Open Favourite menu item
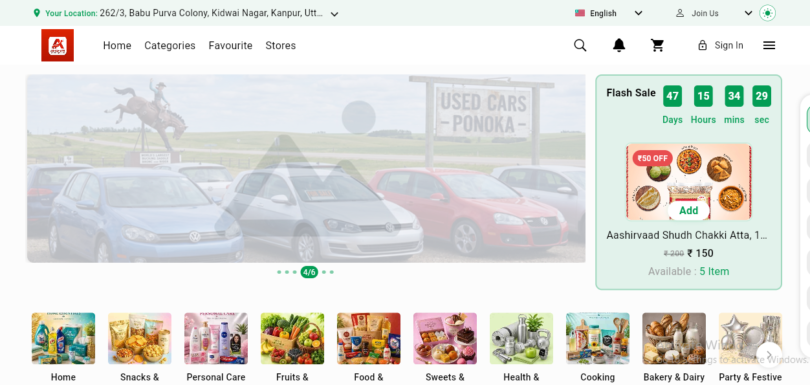 (x=230, y=45)
